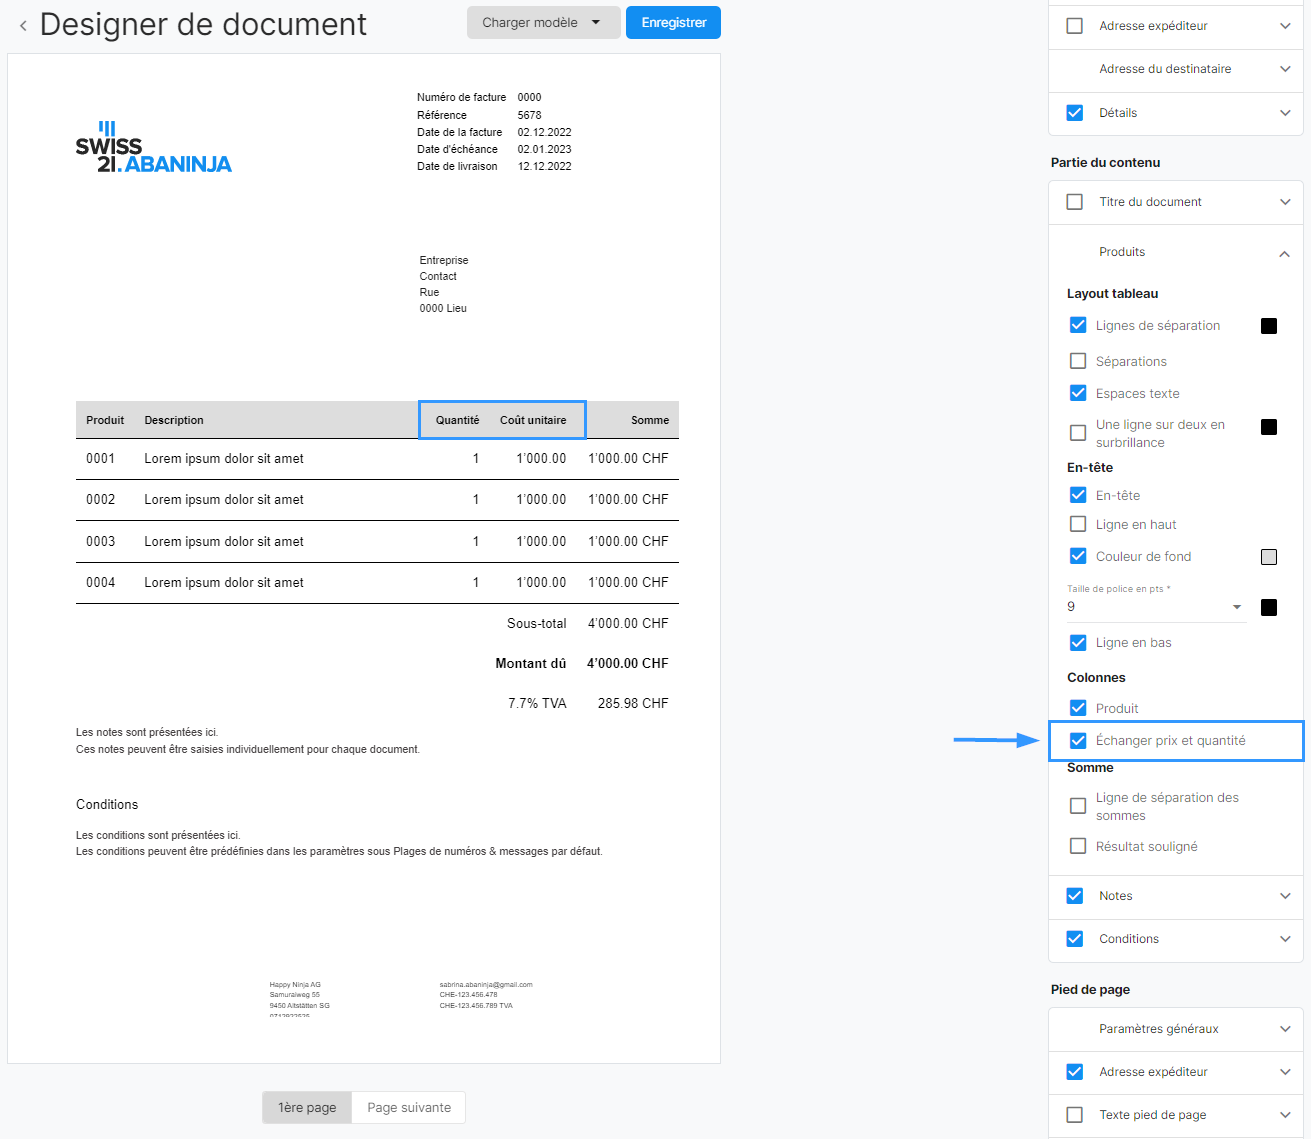Switch to the 1ère page tab
Screen dimensions: 1311x1139
(307, 1107)
